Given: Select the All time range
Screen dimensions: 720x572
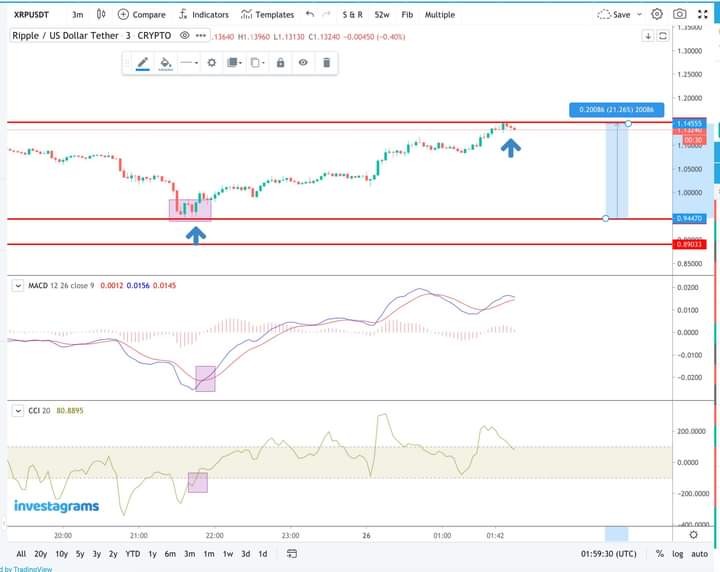Looking at the screenshot, I should [21, 554].
